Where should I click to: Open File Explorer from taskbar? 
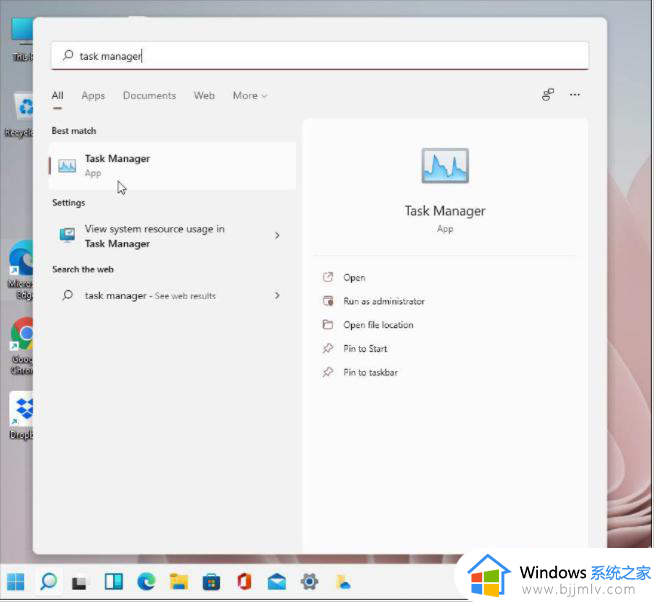(179, 582)
